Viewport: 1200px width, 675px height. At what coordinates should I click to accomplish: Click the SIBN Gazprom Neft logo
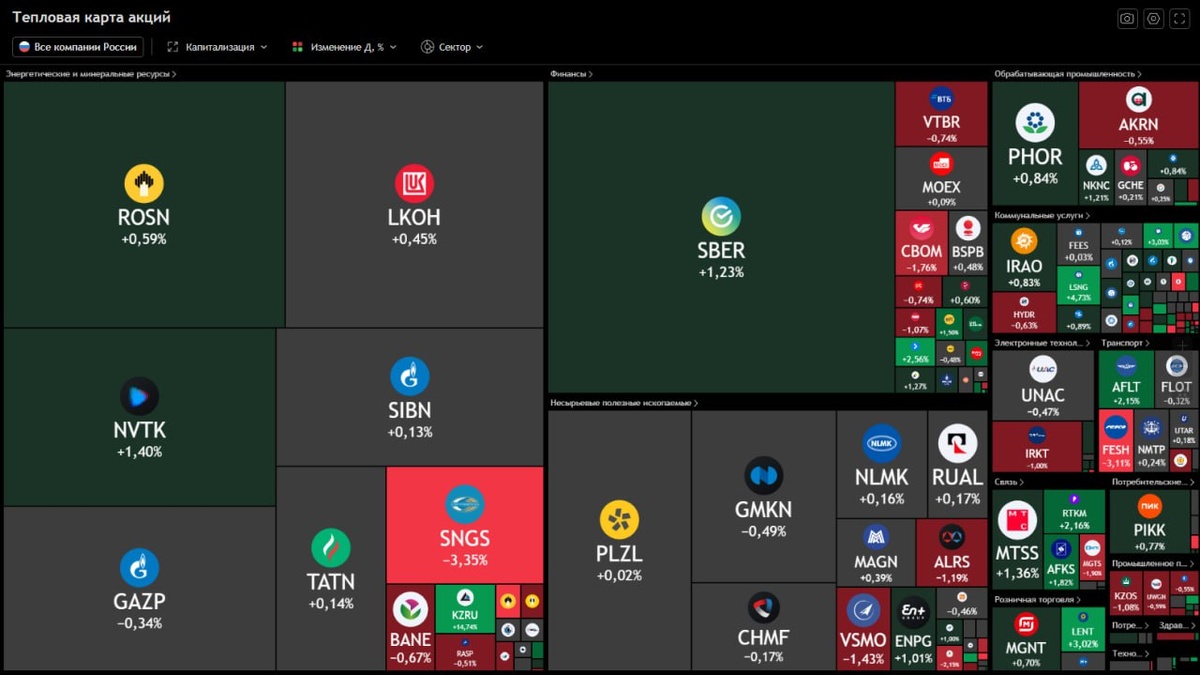click(x=410, y=377)
